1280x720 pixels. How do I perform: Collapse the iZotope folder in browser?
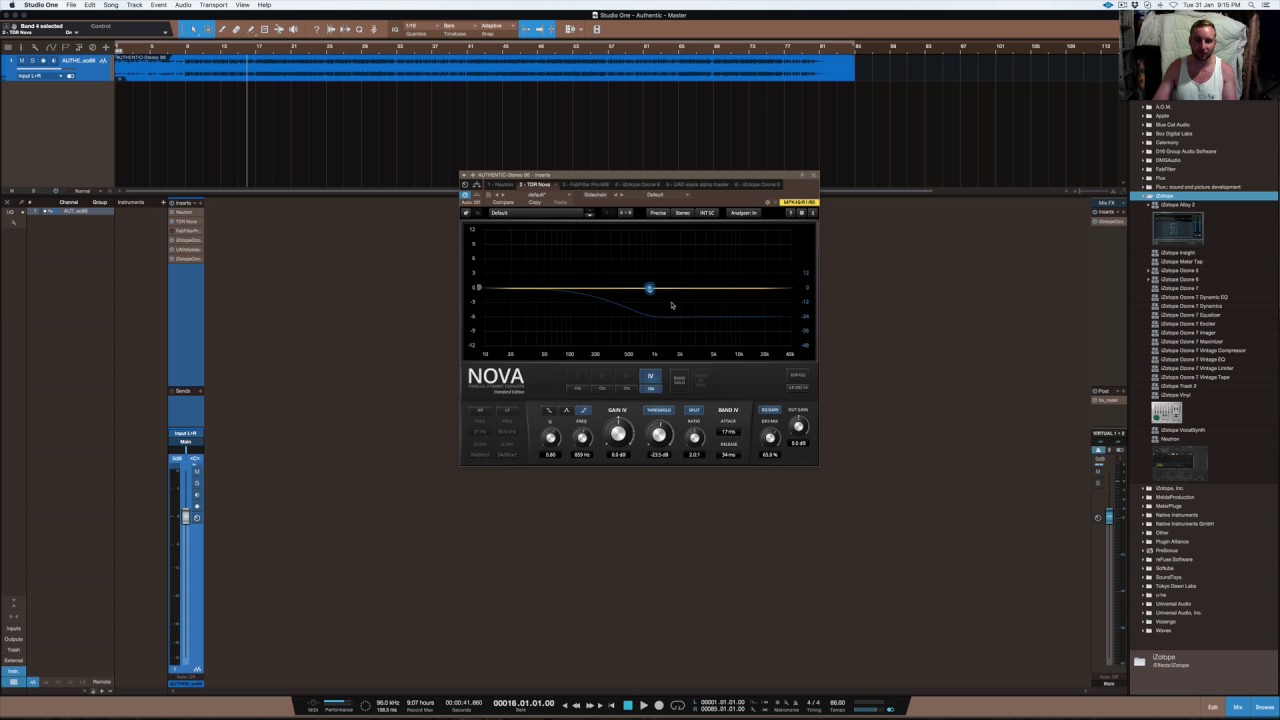(1145, 196)
